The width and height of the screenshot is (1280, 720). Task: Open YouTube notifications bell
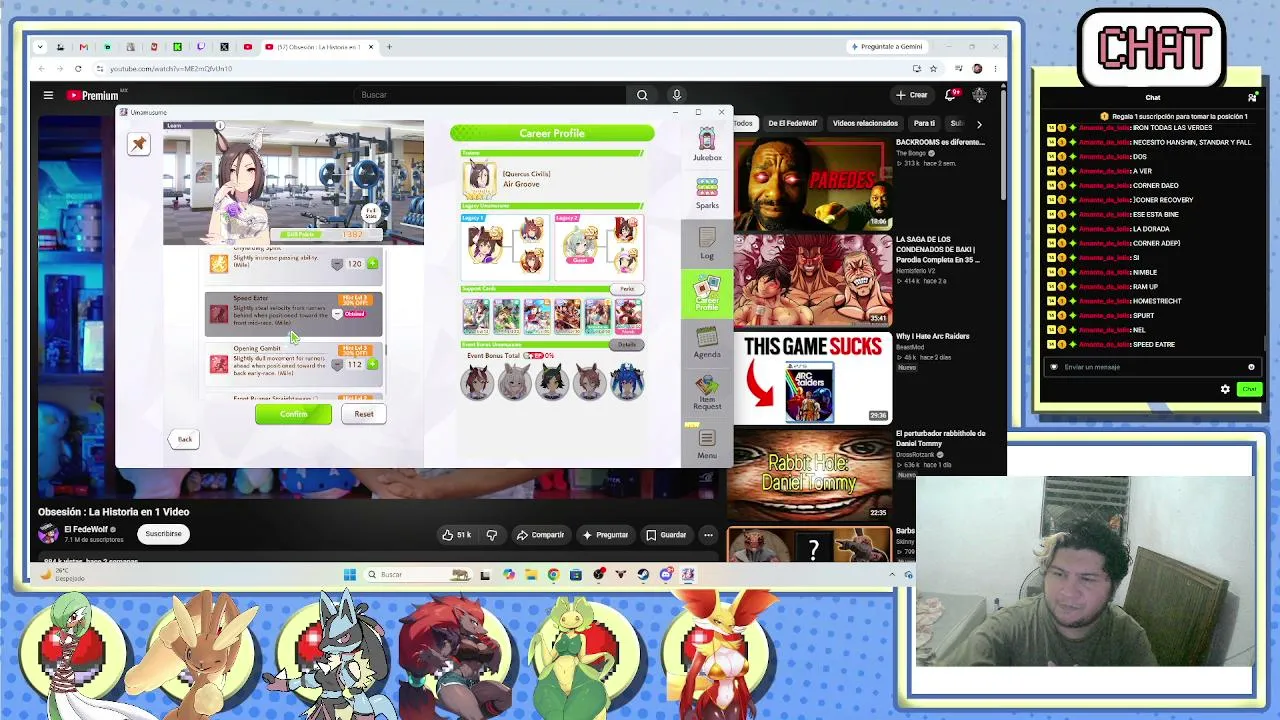point(951,95)
